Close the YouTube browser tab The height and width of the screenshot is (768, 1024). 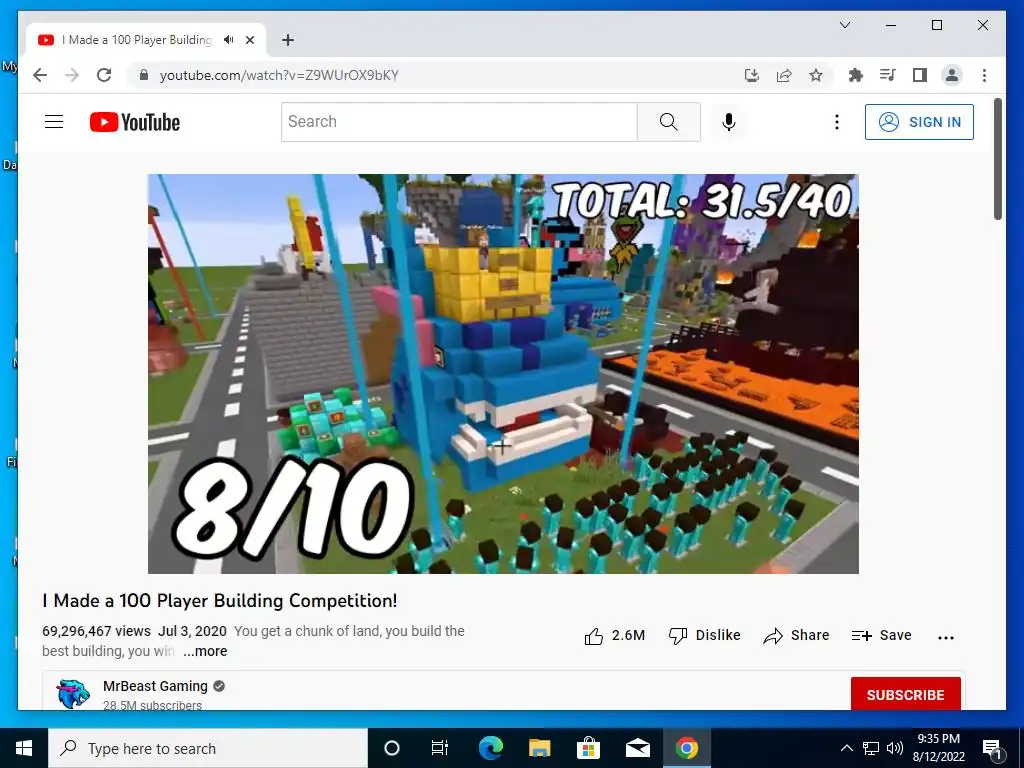249,40
